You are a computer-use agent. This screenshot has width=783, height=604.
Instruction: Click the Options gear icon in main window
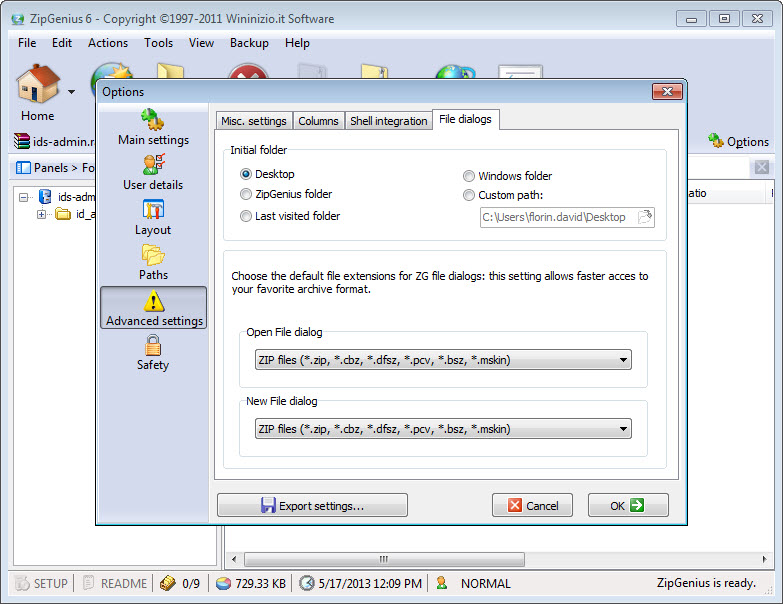point(716,141)
